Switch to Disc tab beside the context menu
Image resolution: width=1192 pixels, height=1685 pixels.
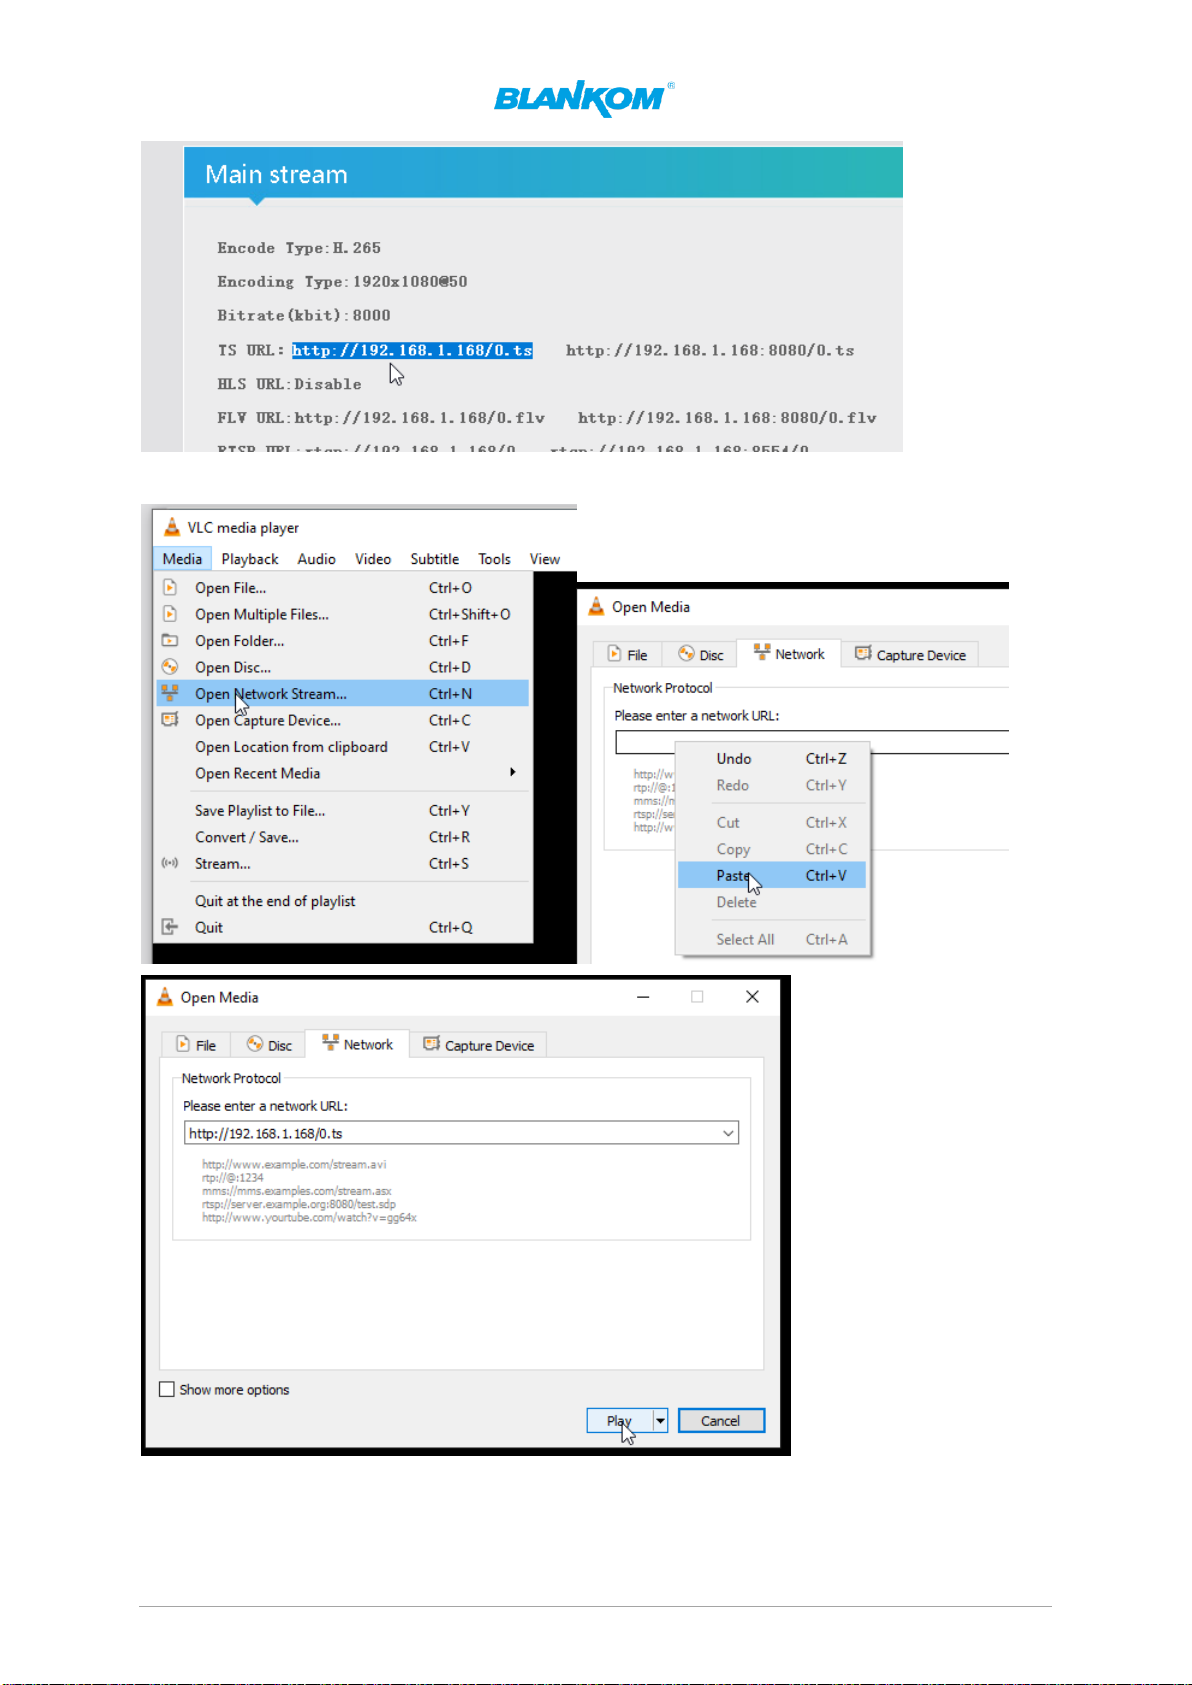(x=700, y=655)
